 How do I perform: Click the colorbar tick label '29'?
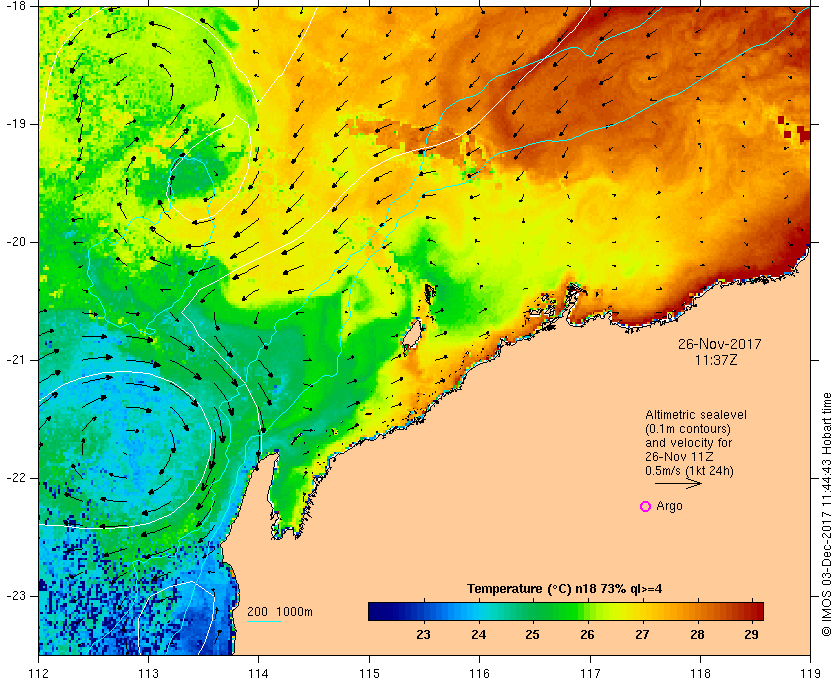tap(752, 635)
